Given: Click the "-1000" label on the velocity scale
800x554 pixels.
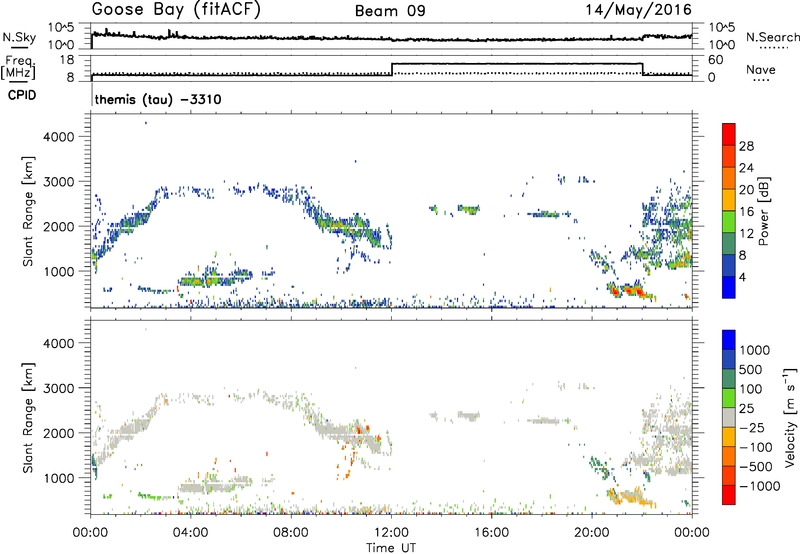Looking at the screenshot, I should (x=759, y=486).
